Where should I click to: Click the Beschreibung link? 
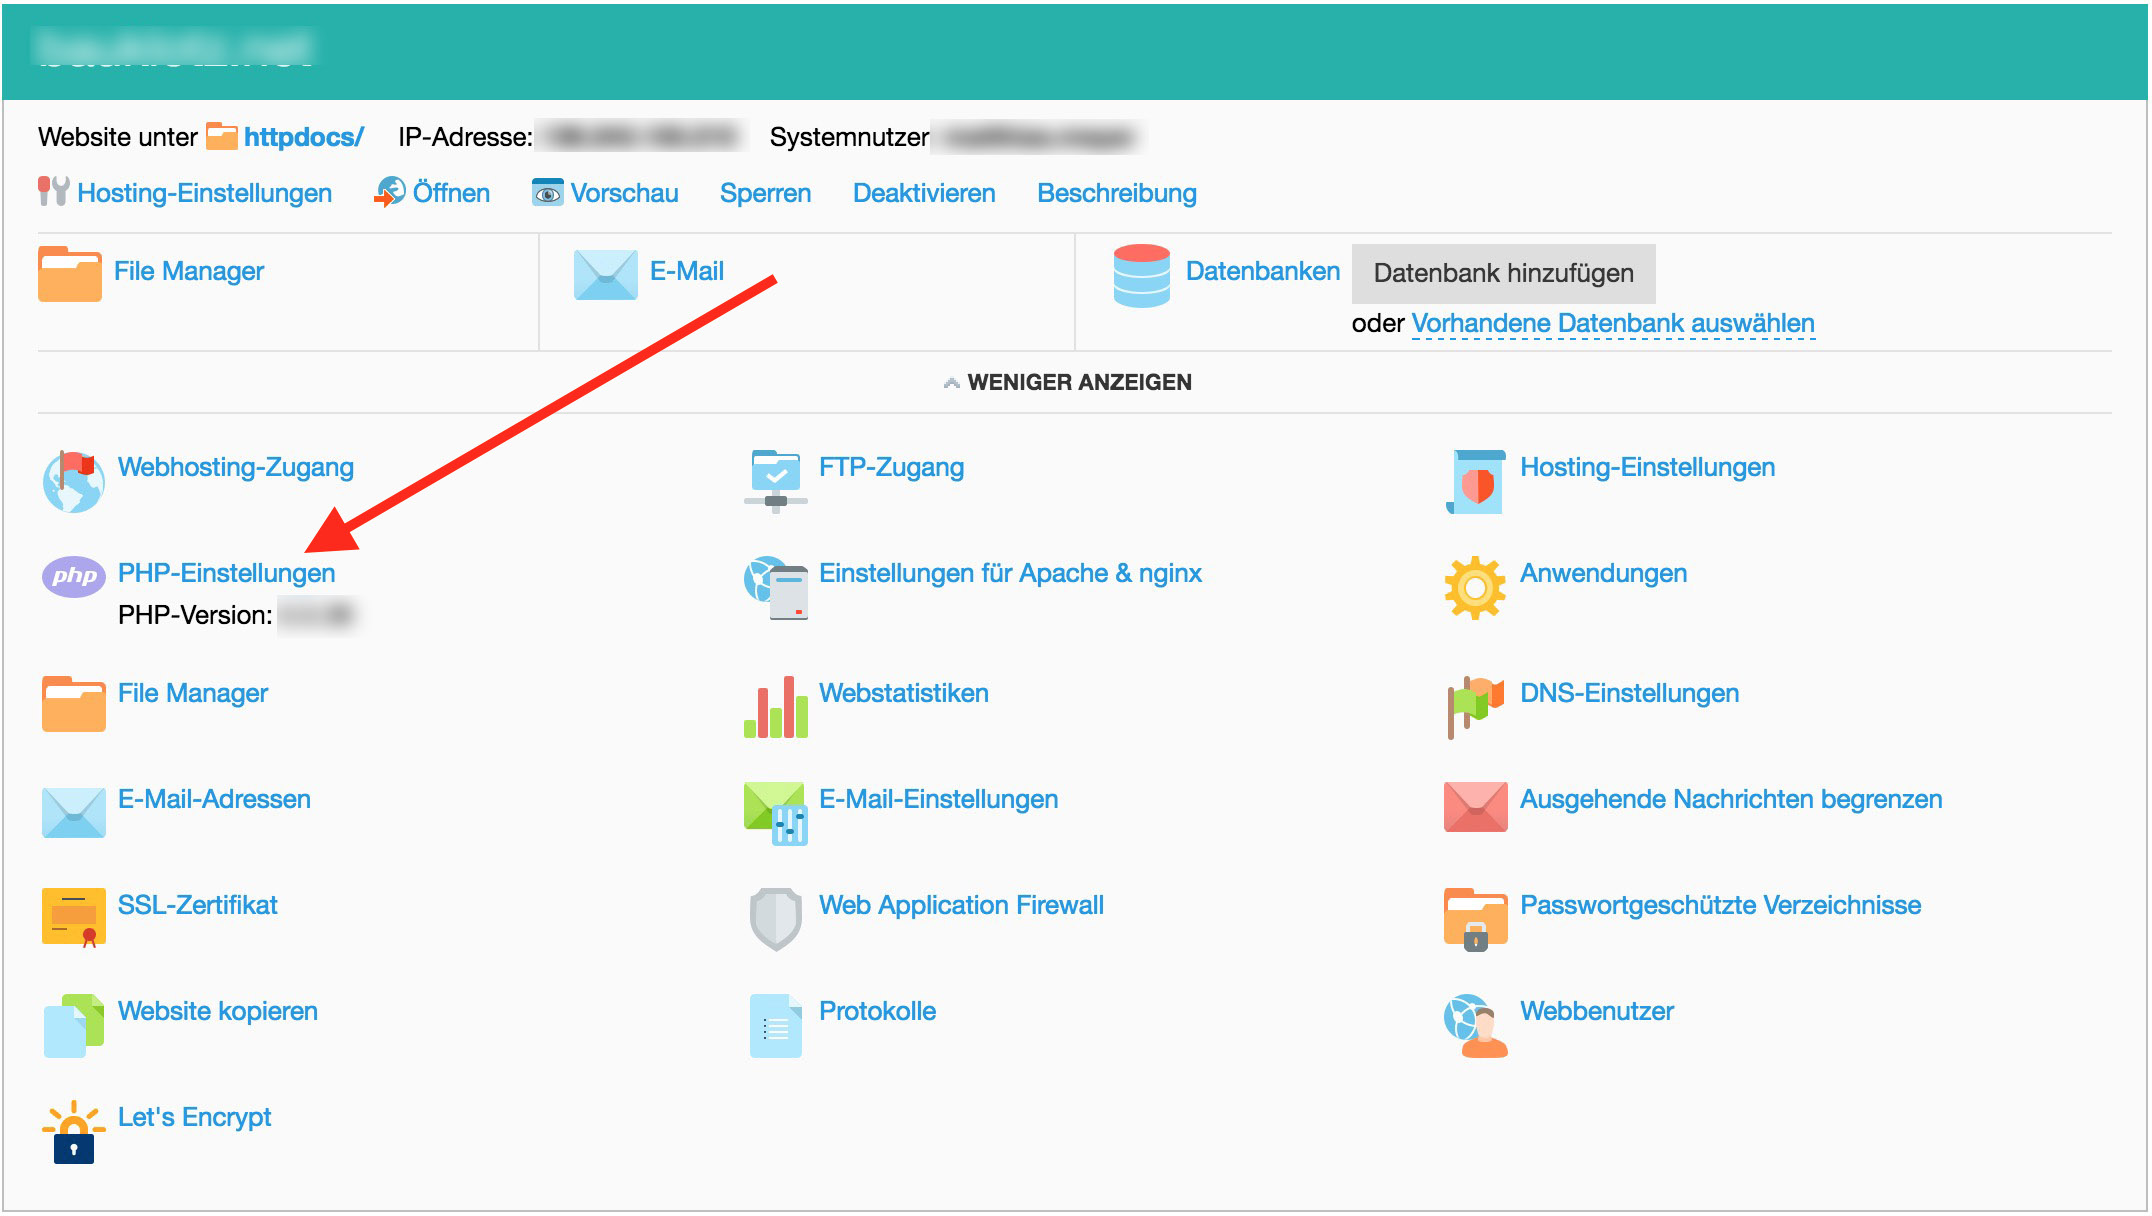(x=1117, y=193)
